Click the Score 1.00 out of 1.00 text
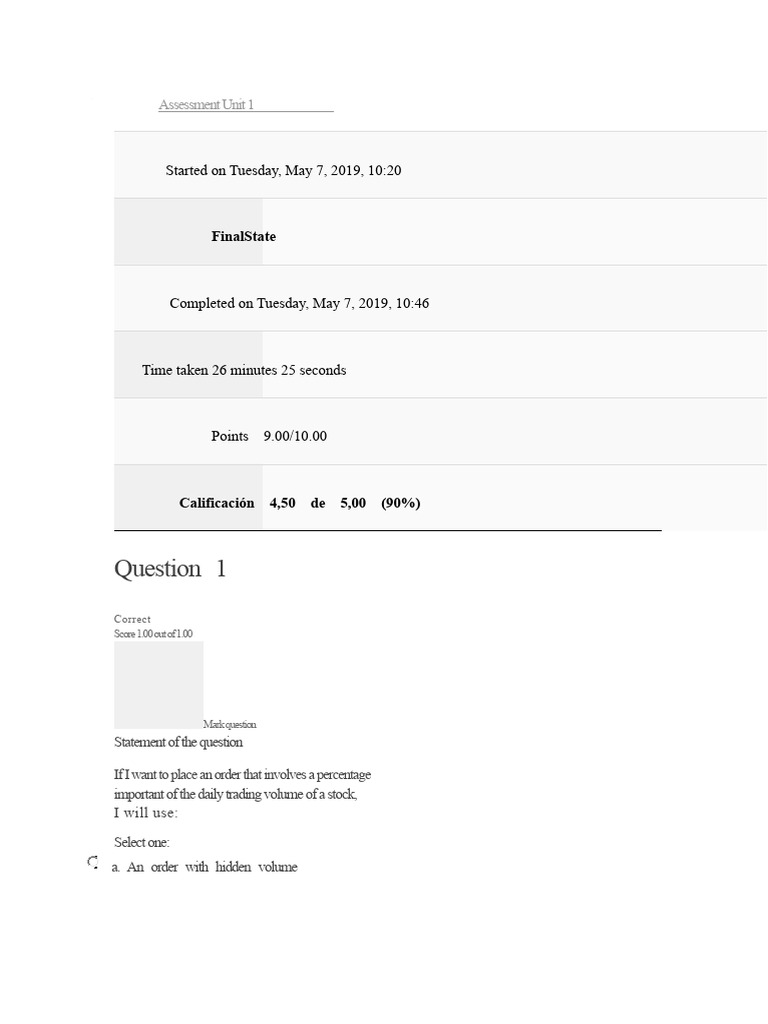 [x=153, y=633]
